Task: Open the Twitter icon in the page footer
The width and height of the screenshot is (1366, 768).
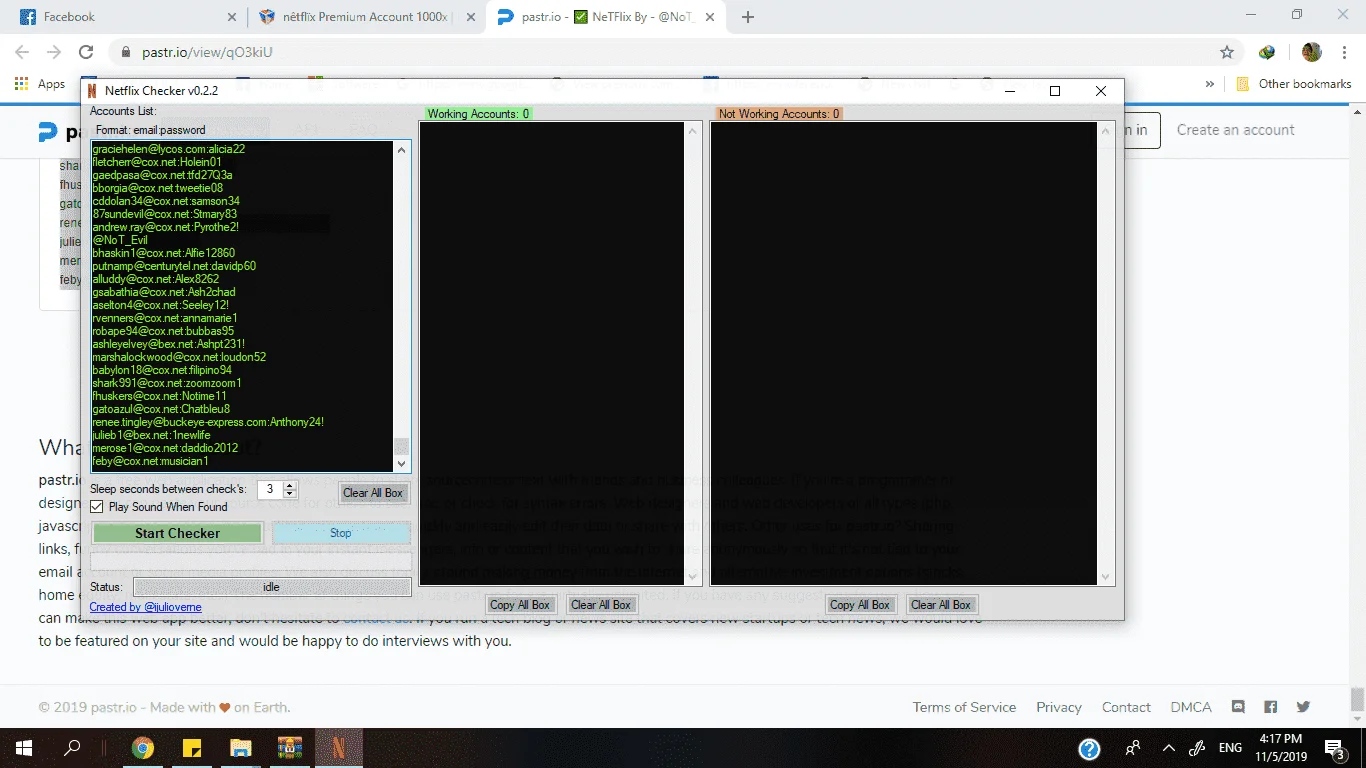Action: tap(1303, 707)
